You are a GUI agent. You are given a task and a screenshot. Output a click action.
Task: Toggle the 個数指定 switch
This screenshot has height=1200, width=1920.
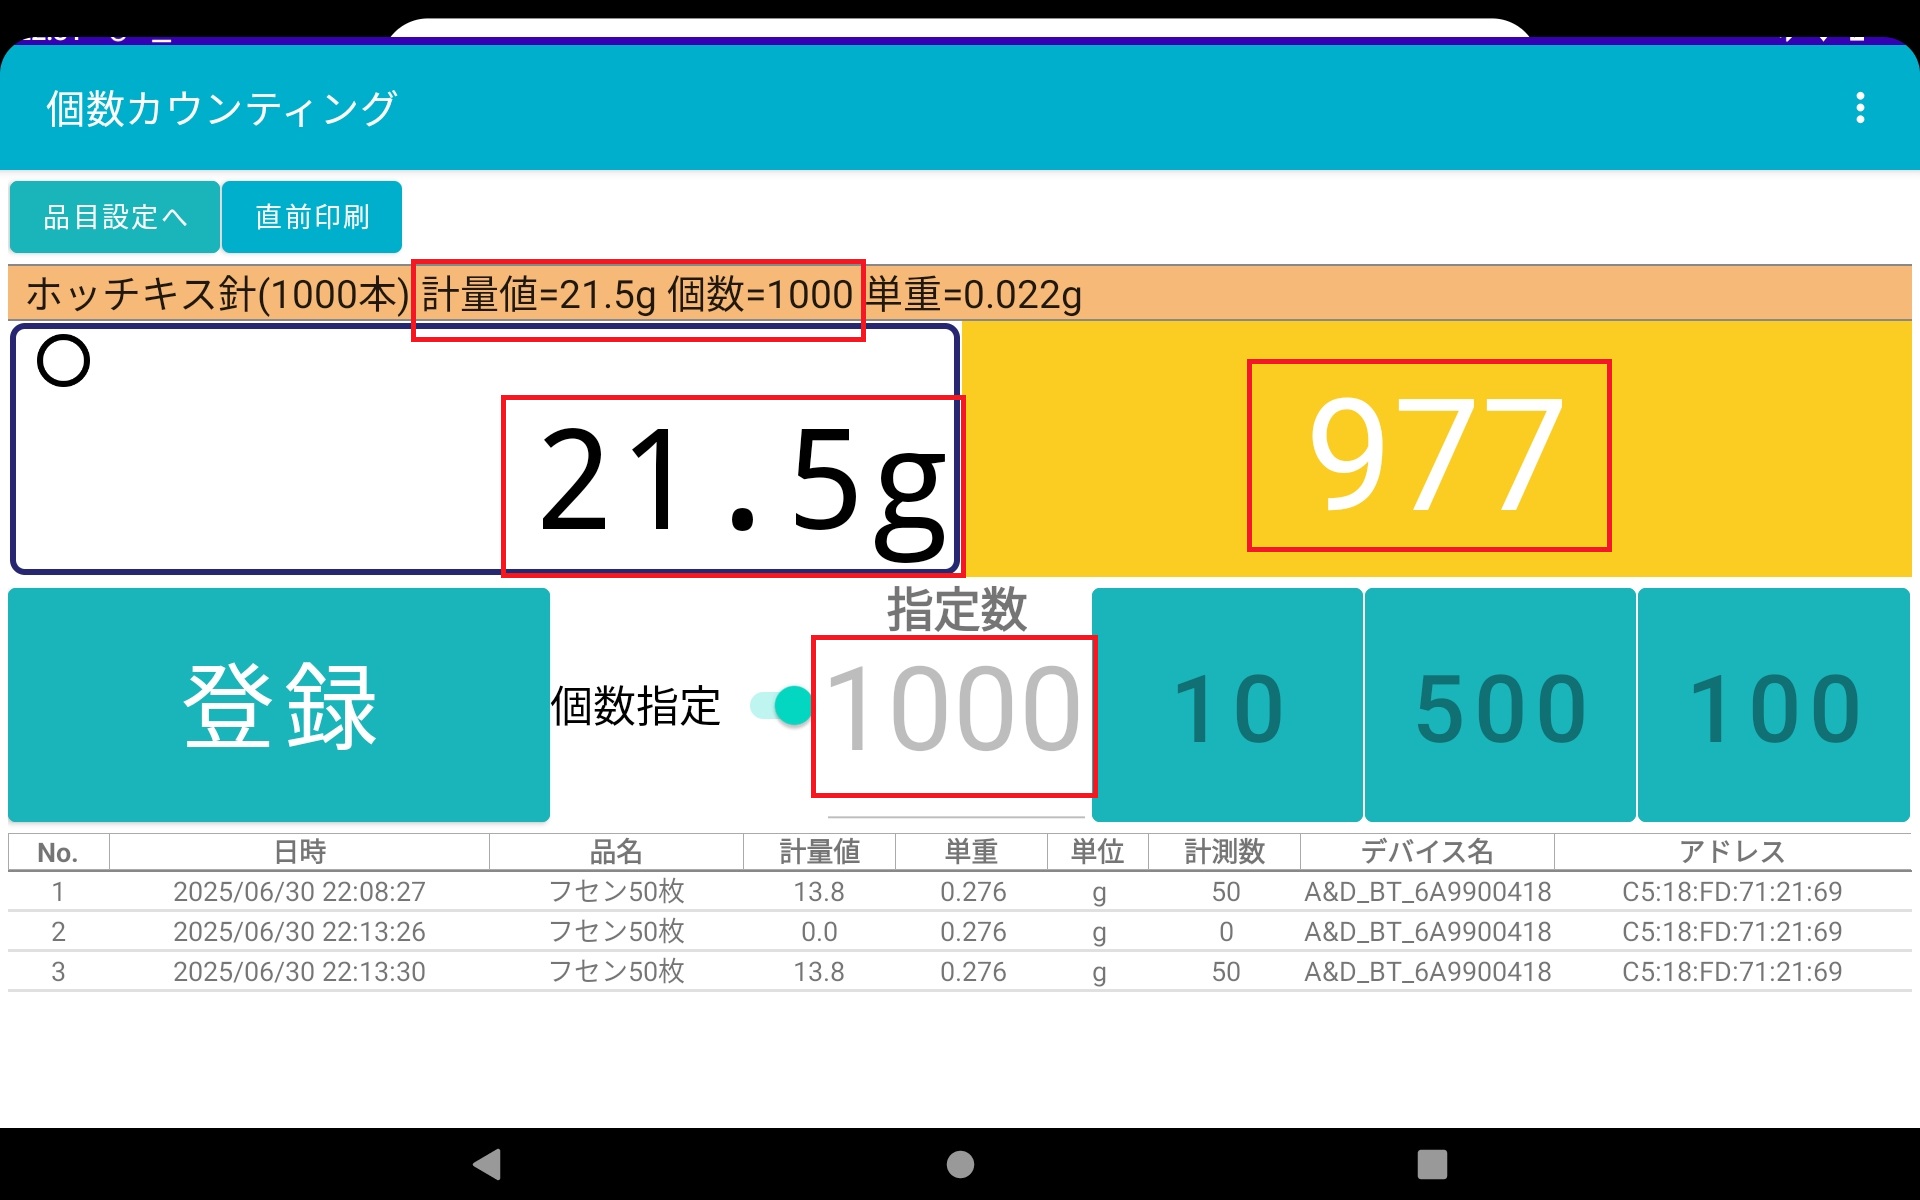[x=782, y=706]
